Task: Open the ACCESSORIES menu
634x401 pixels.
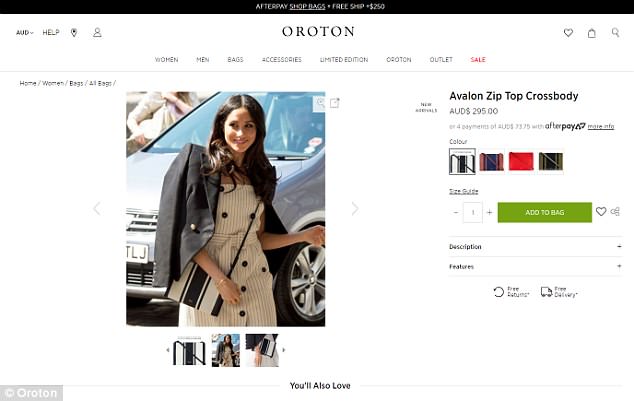Action: (282, 59)
